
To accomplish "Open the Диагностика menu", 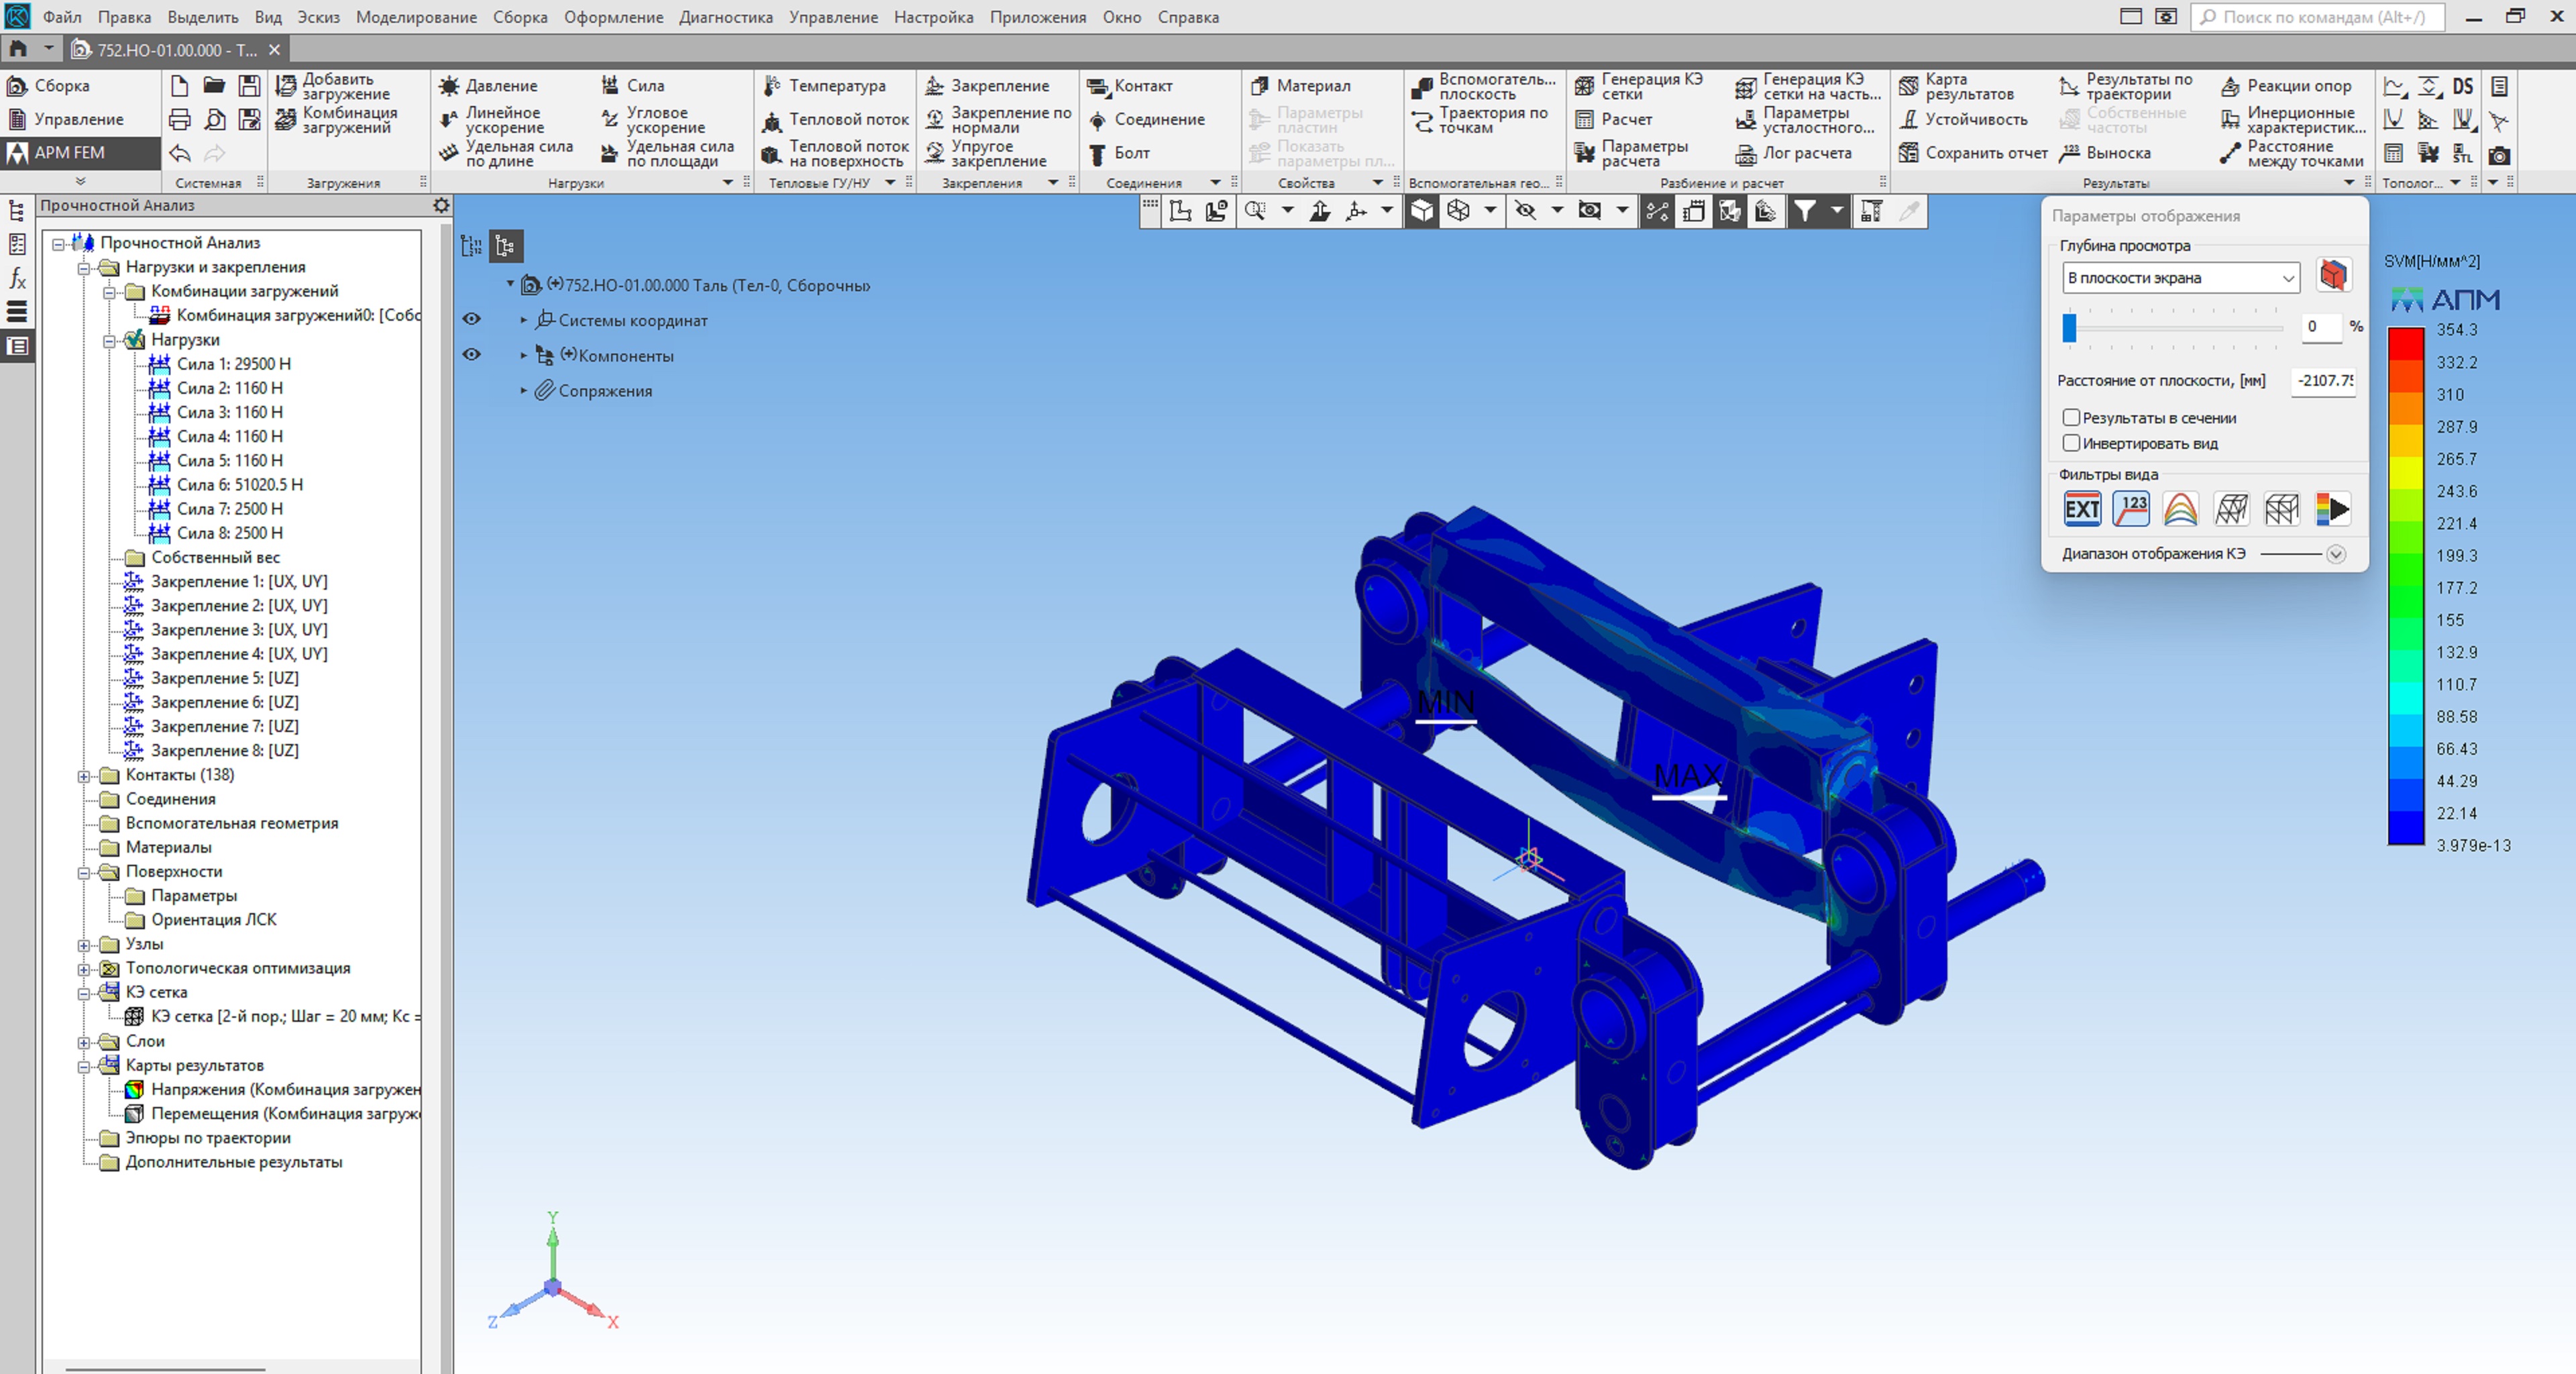I will coord(725,17).
